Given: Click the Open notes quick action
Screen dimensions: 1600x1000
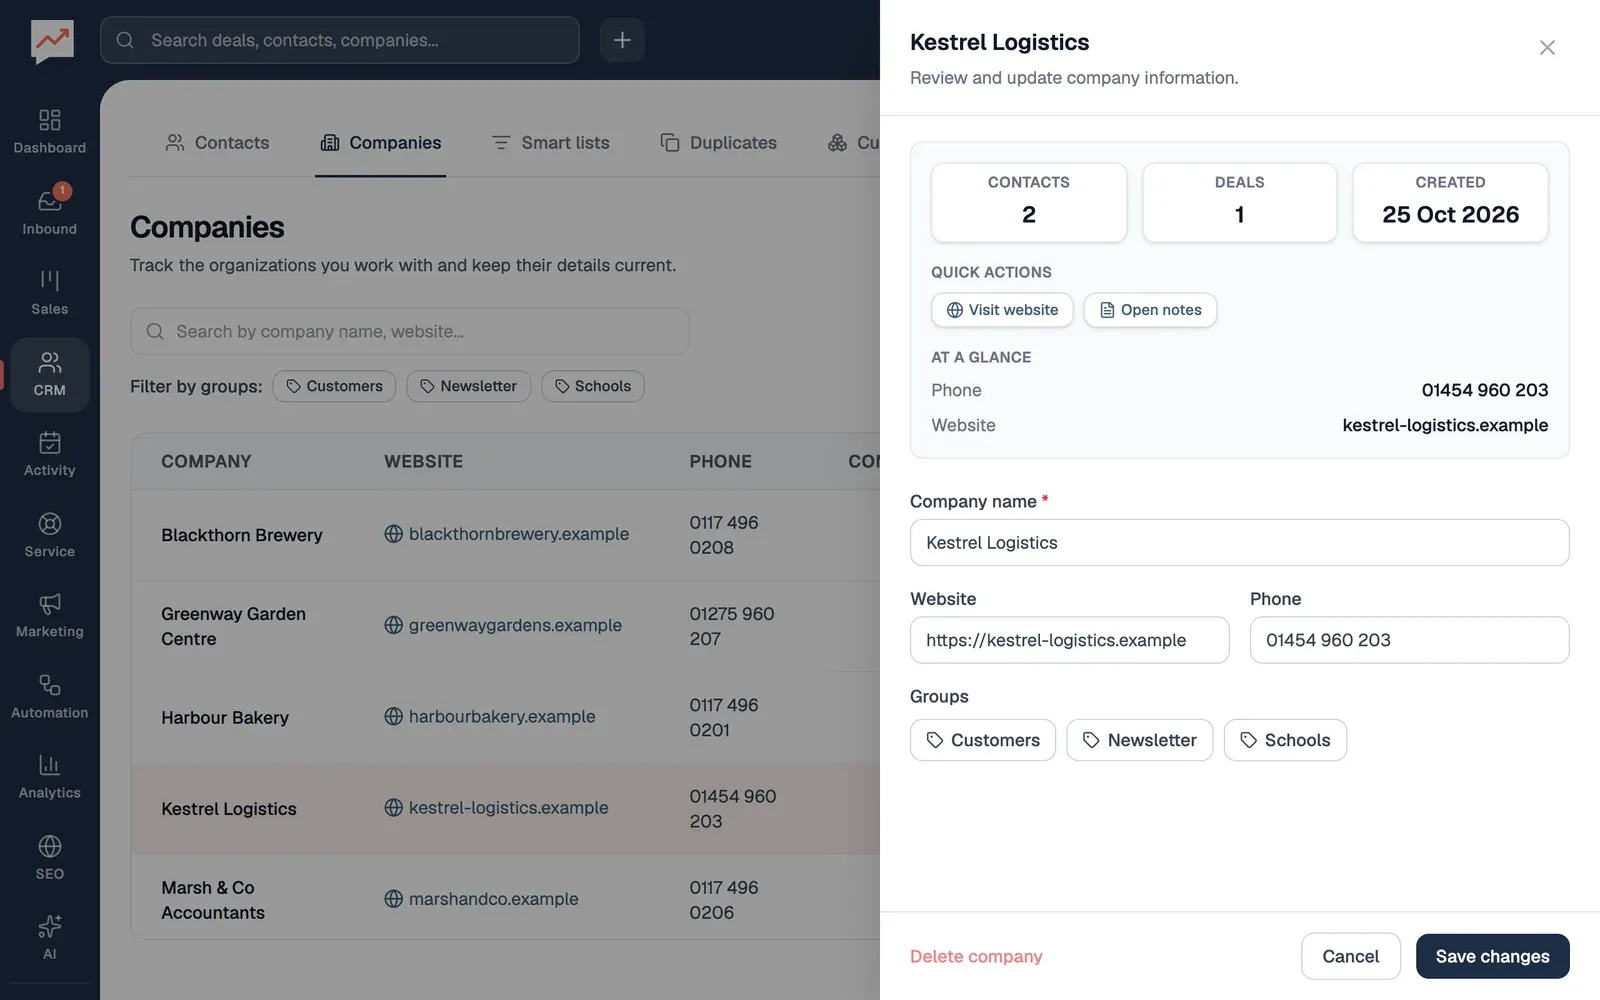Looking at the screenshot, I should click(x=1150, y=310).
